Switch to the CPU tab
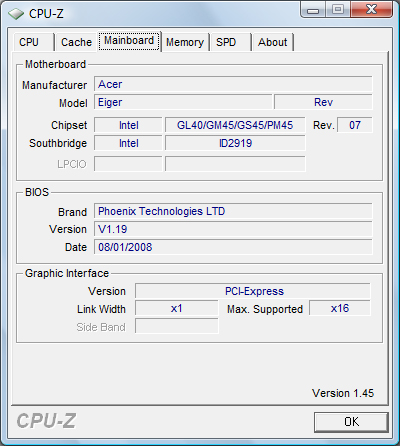This screenshot has height=446, width=400. (33, 42)
